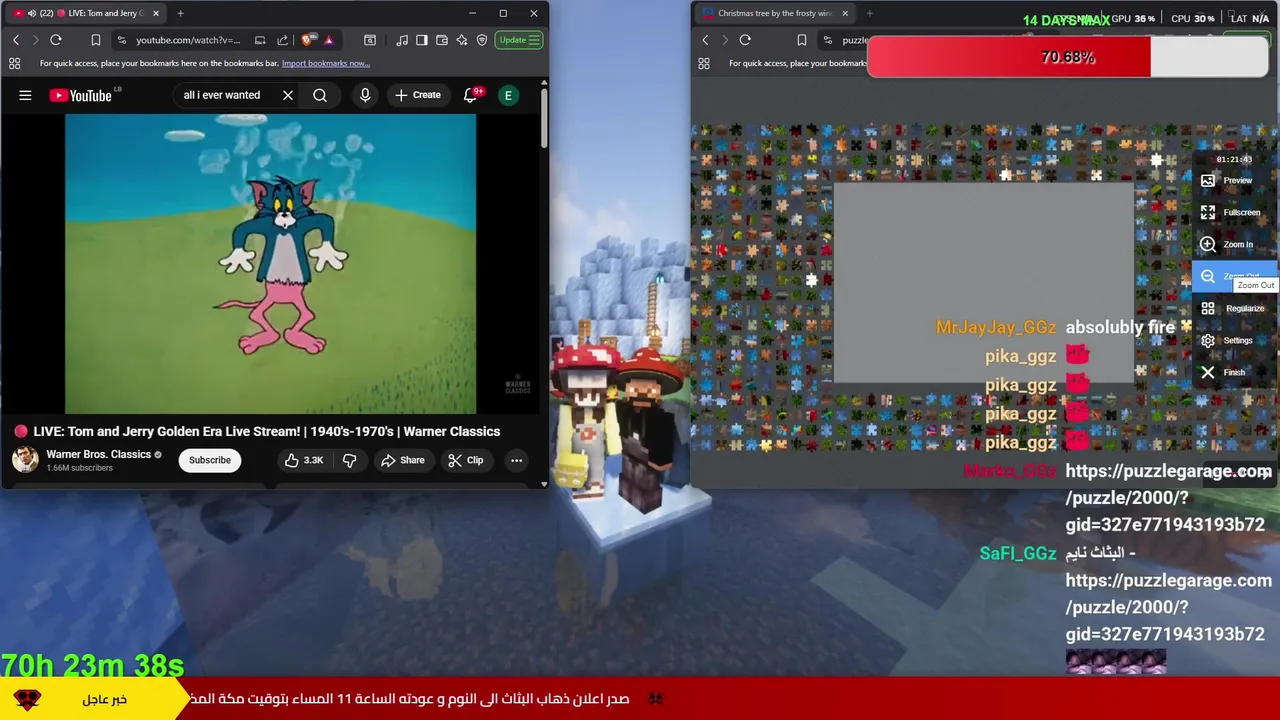Open the apps grid on the YouTube bookmarks bar
The image size is (1280, 720).
tap(14, 63)
